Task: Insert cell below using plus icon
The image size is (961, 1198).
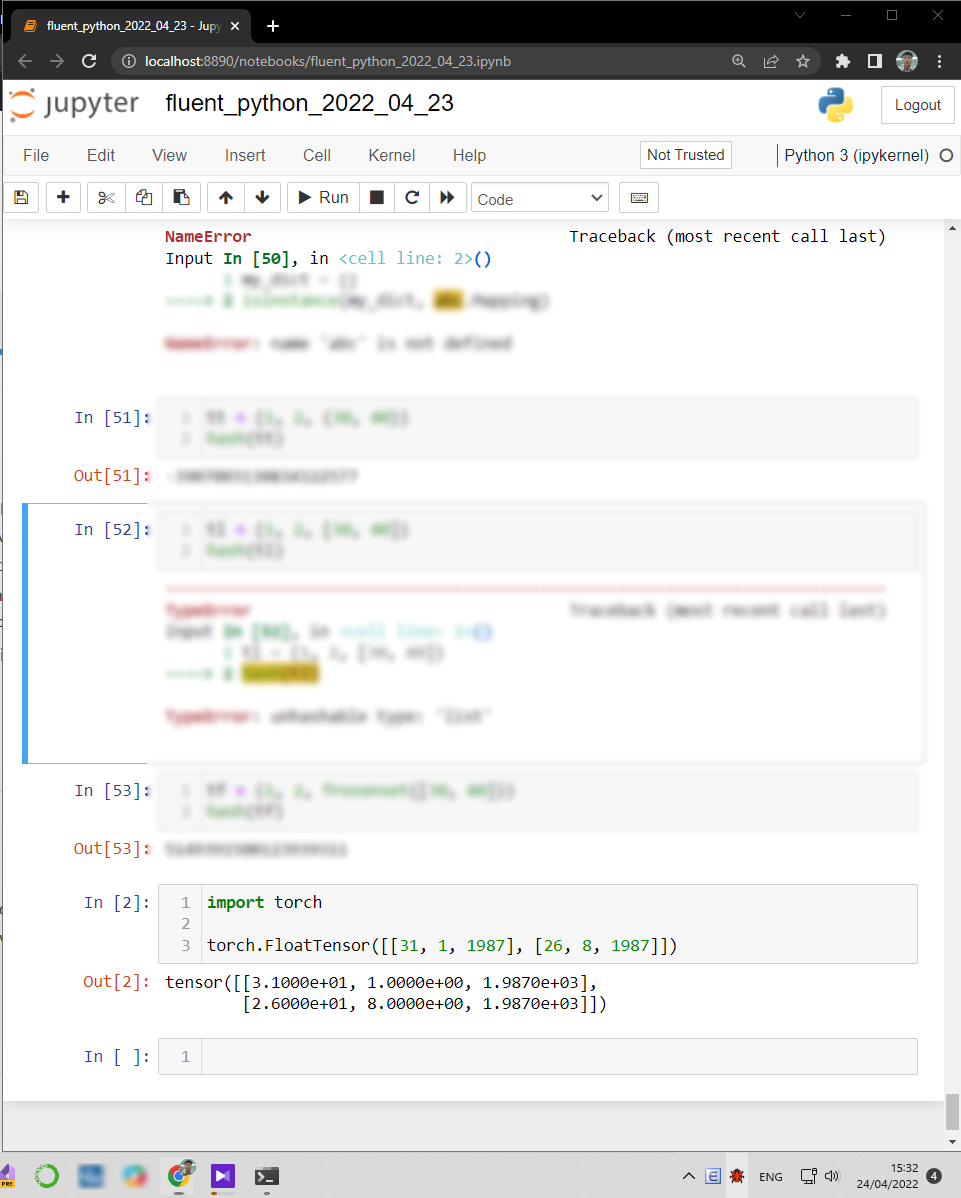Action: [63, 198]
